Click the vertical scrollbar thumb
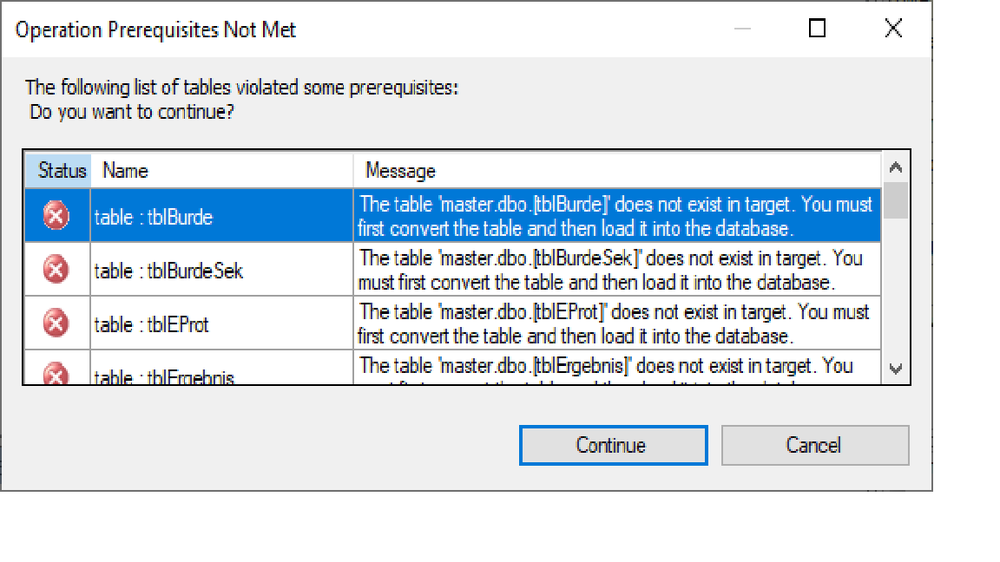 click(x=895, y=201)
